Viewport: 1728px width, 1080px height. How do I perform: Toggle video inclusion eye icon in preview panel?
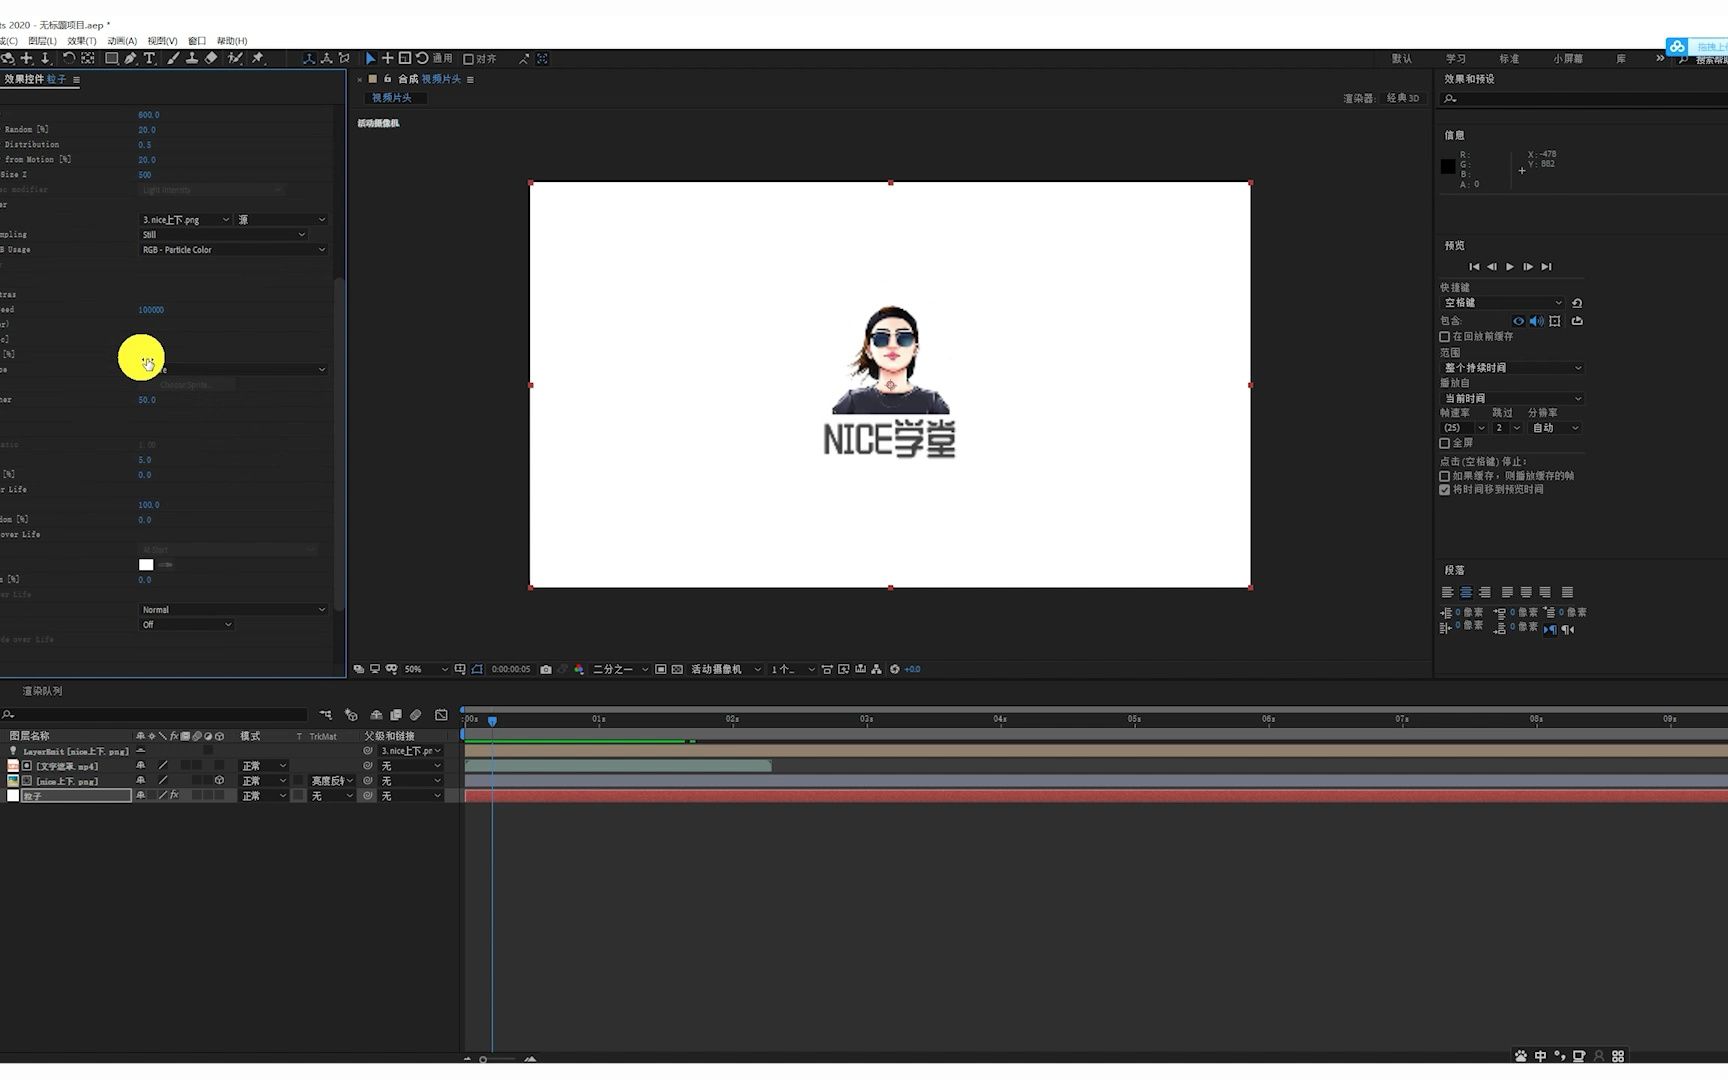1519,321
